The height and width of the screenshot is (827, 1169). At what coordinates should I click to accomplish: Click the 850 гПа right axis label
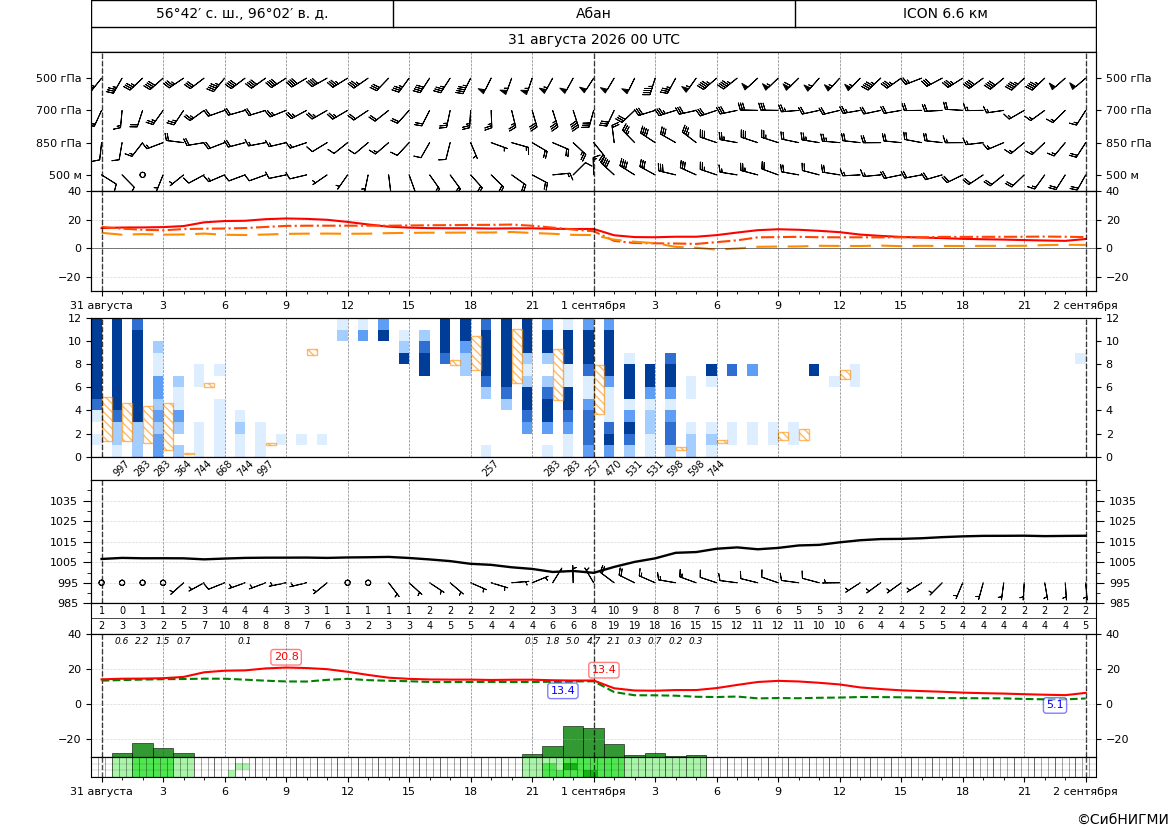tap(1128, 142)
